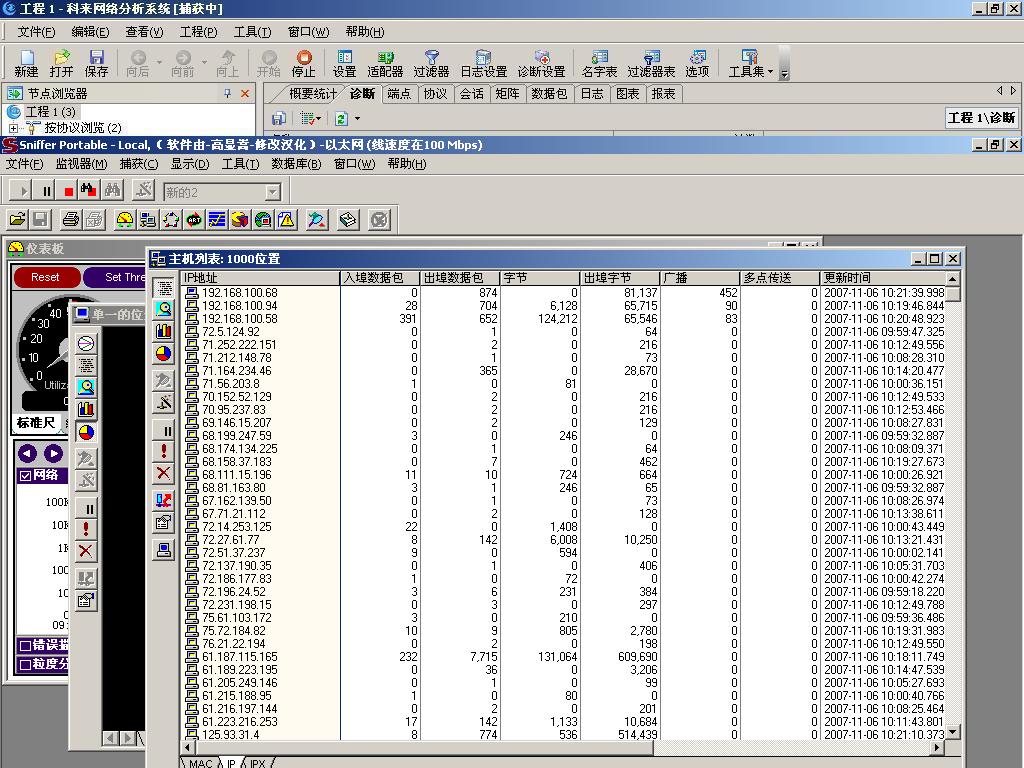Screen dimensions: 1024x768
Task: Click the 停止 (Stop) capture button
Action: tap(303, 64)
